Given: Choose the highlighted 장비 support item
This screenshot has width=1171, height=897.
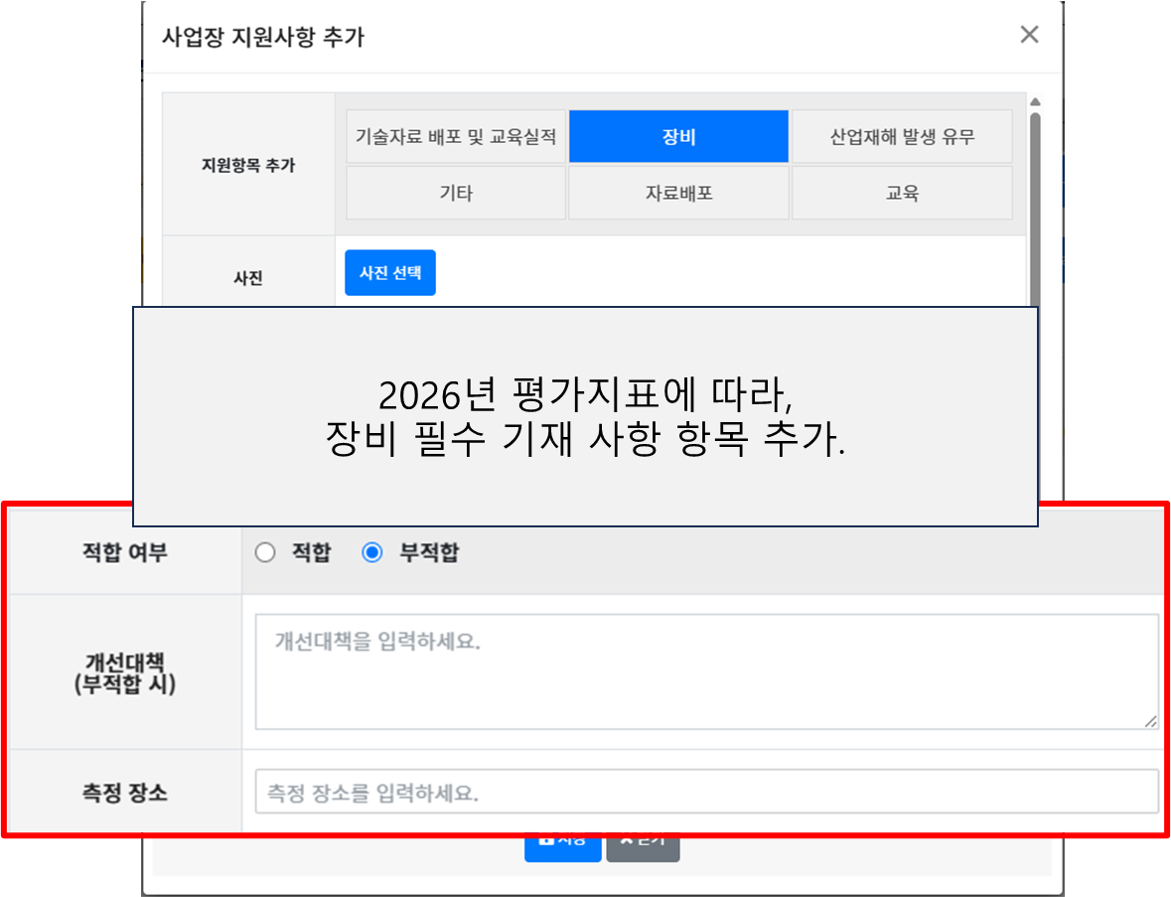Looking at the screenshot, I should [679, 137].
